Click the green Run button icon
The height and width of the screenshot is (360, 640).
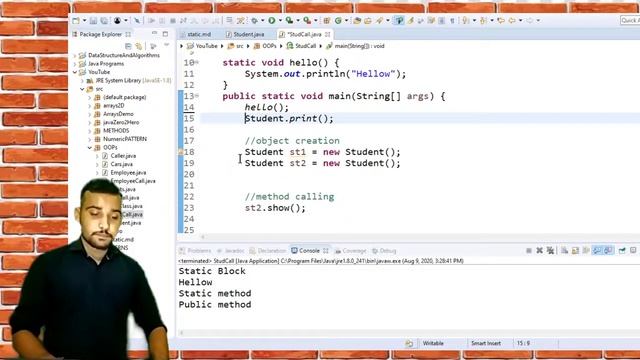pyautogui.click(x=272, y=20)
